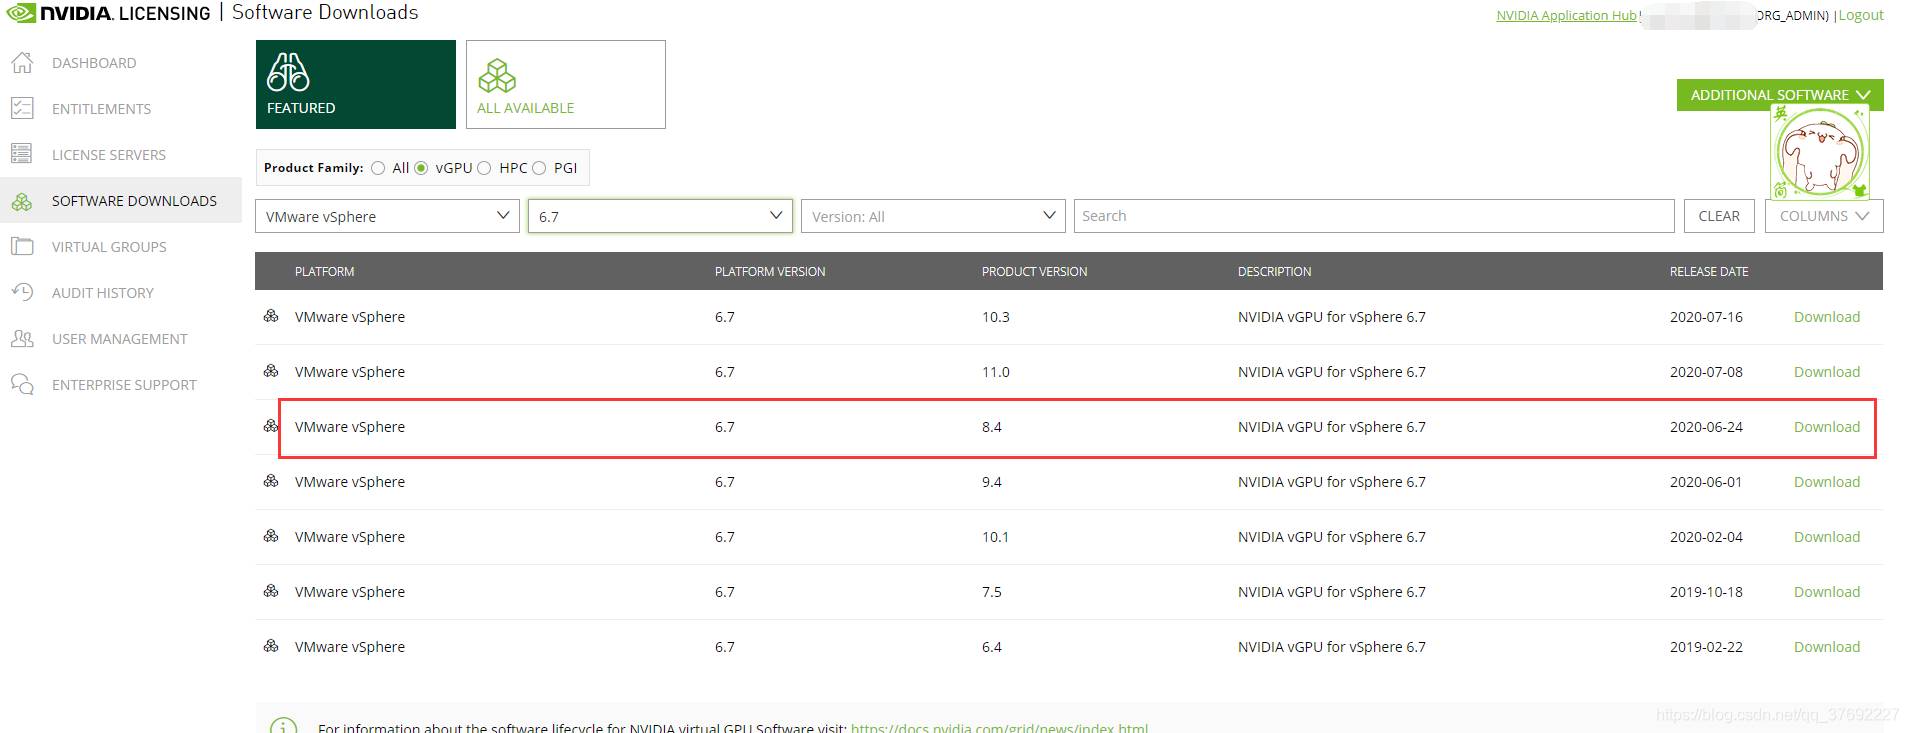Click the info icon in the lifecycle notice
The image size is (1909, 733).
click(284, 727)
